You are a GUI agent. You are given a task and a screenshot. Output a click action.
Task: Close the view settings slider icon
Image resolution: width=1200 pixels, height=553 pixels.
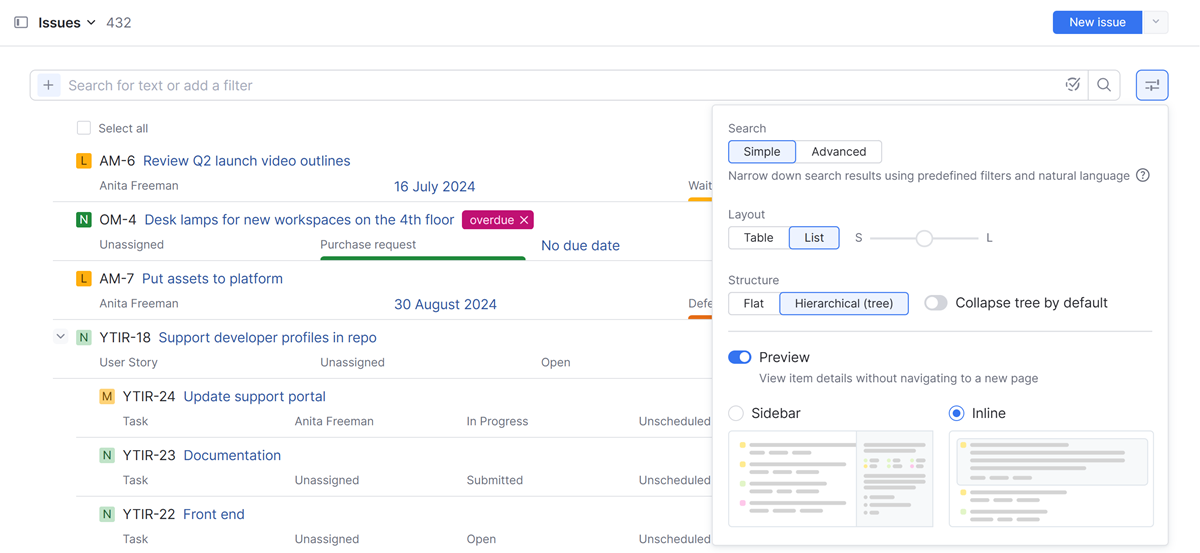[x=1152, y=85]
